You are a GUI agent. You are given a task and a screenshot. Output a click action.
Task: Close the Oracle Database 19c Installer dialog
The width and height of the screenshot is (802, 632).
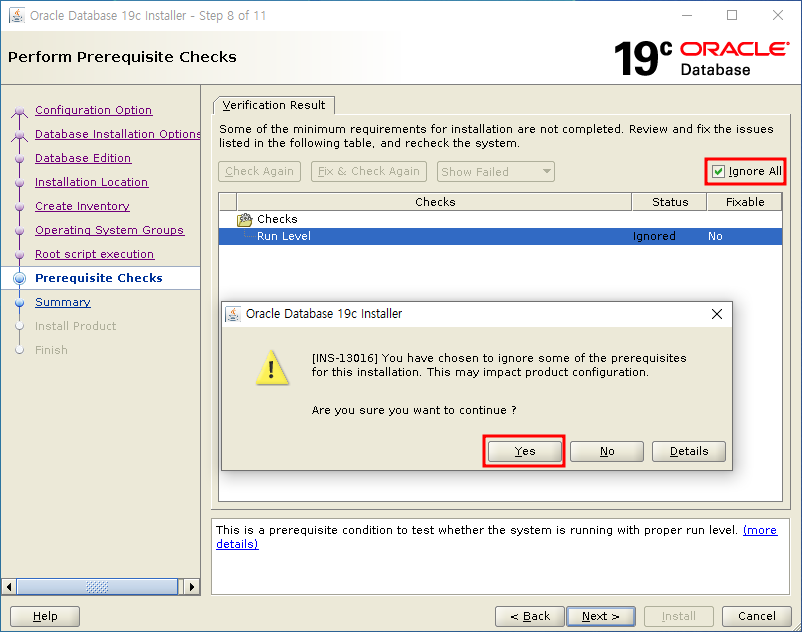point(717,314)
